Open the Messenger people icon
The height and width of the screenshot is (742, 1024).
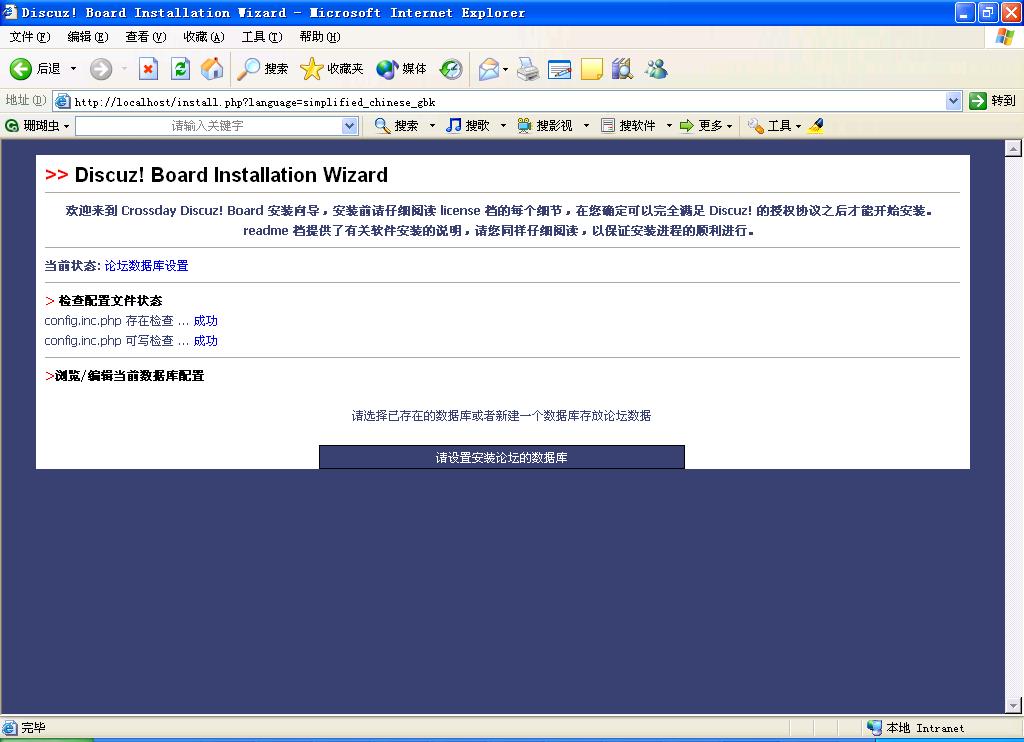[656, 69]
